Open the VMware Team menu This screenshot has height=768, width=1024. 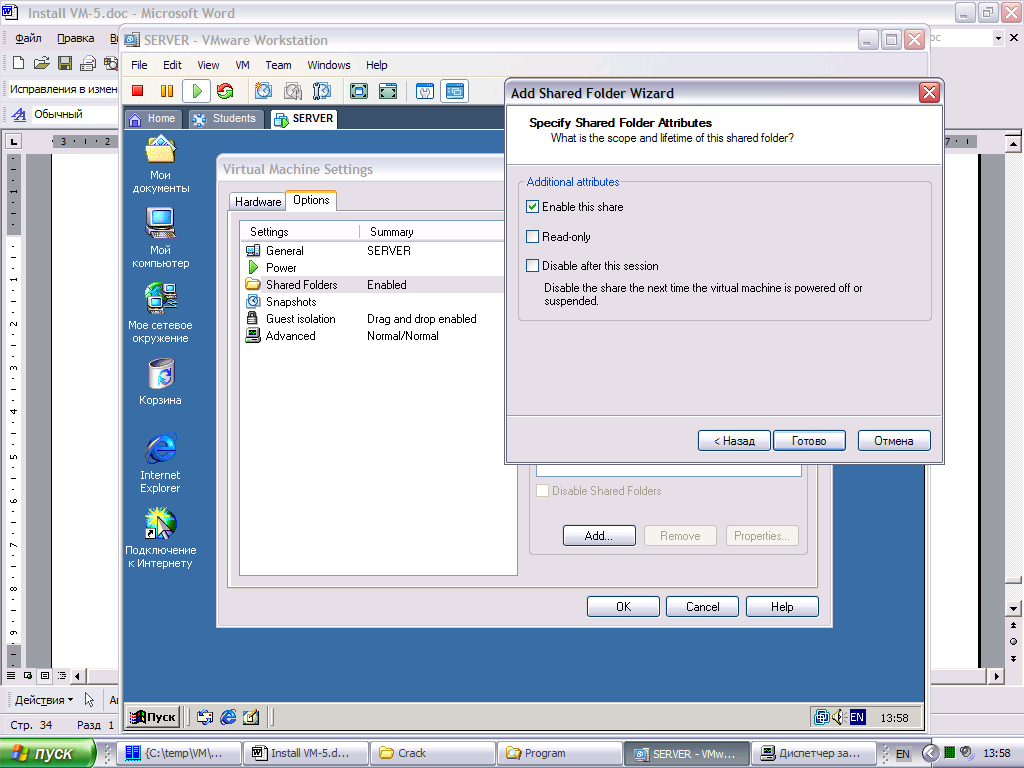pos(278,65)
